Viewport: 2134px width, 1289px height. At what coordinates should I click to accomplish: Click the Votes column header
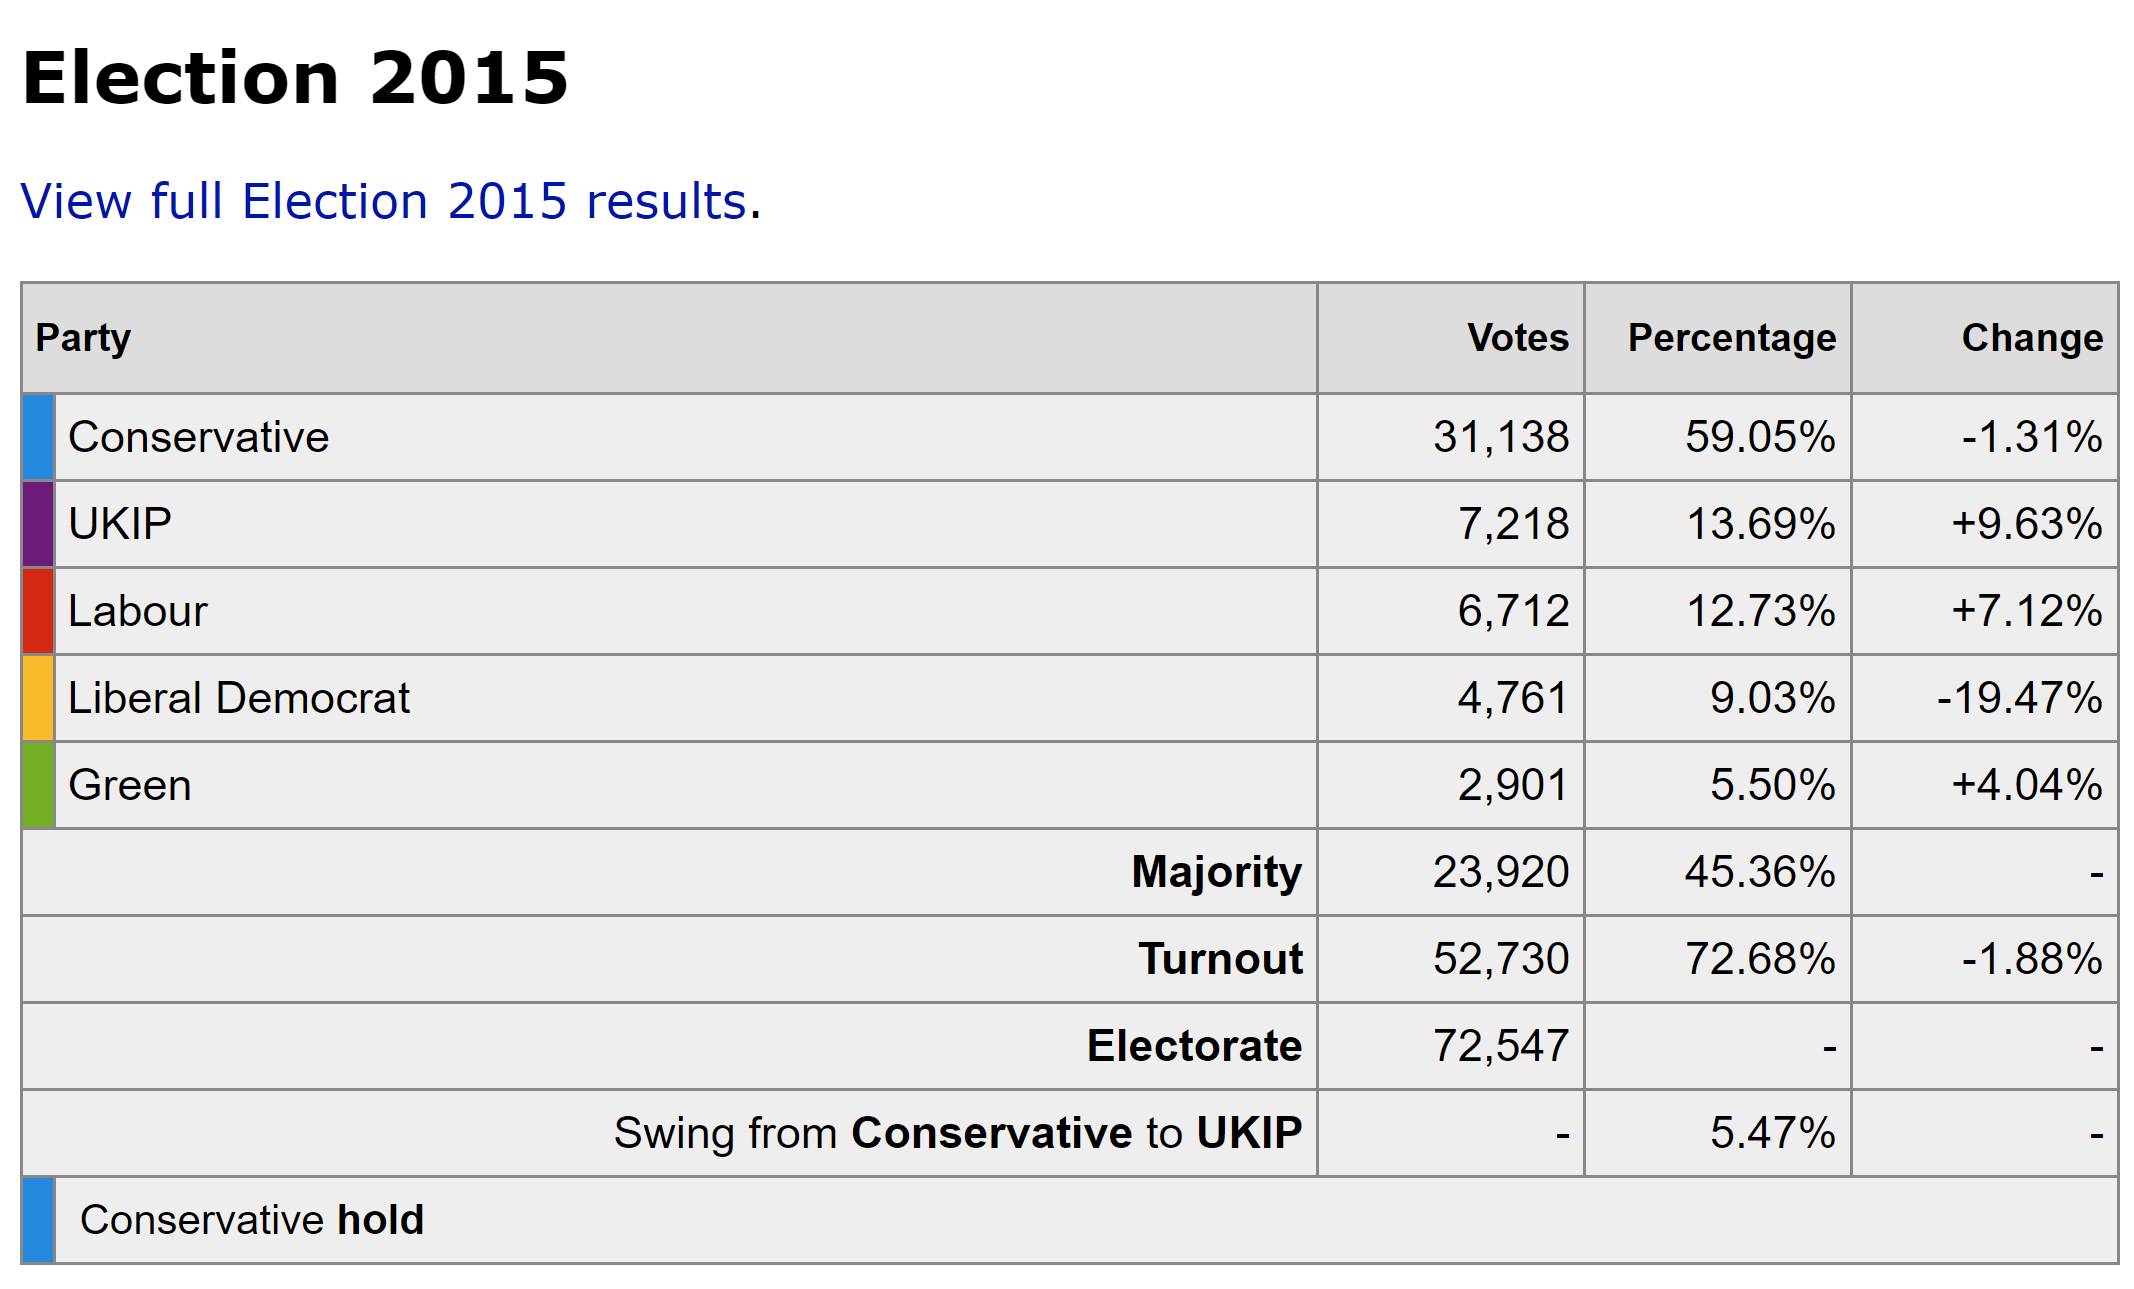[x=1517, y=338]
